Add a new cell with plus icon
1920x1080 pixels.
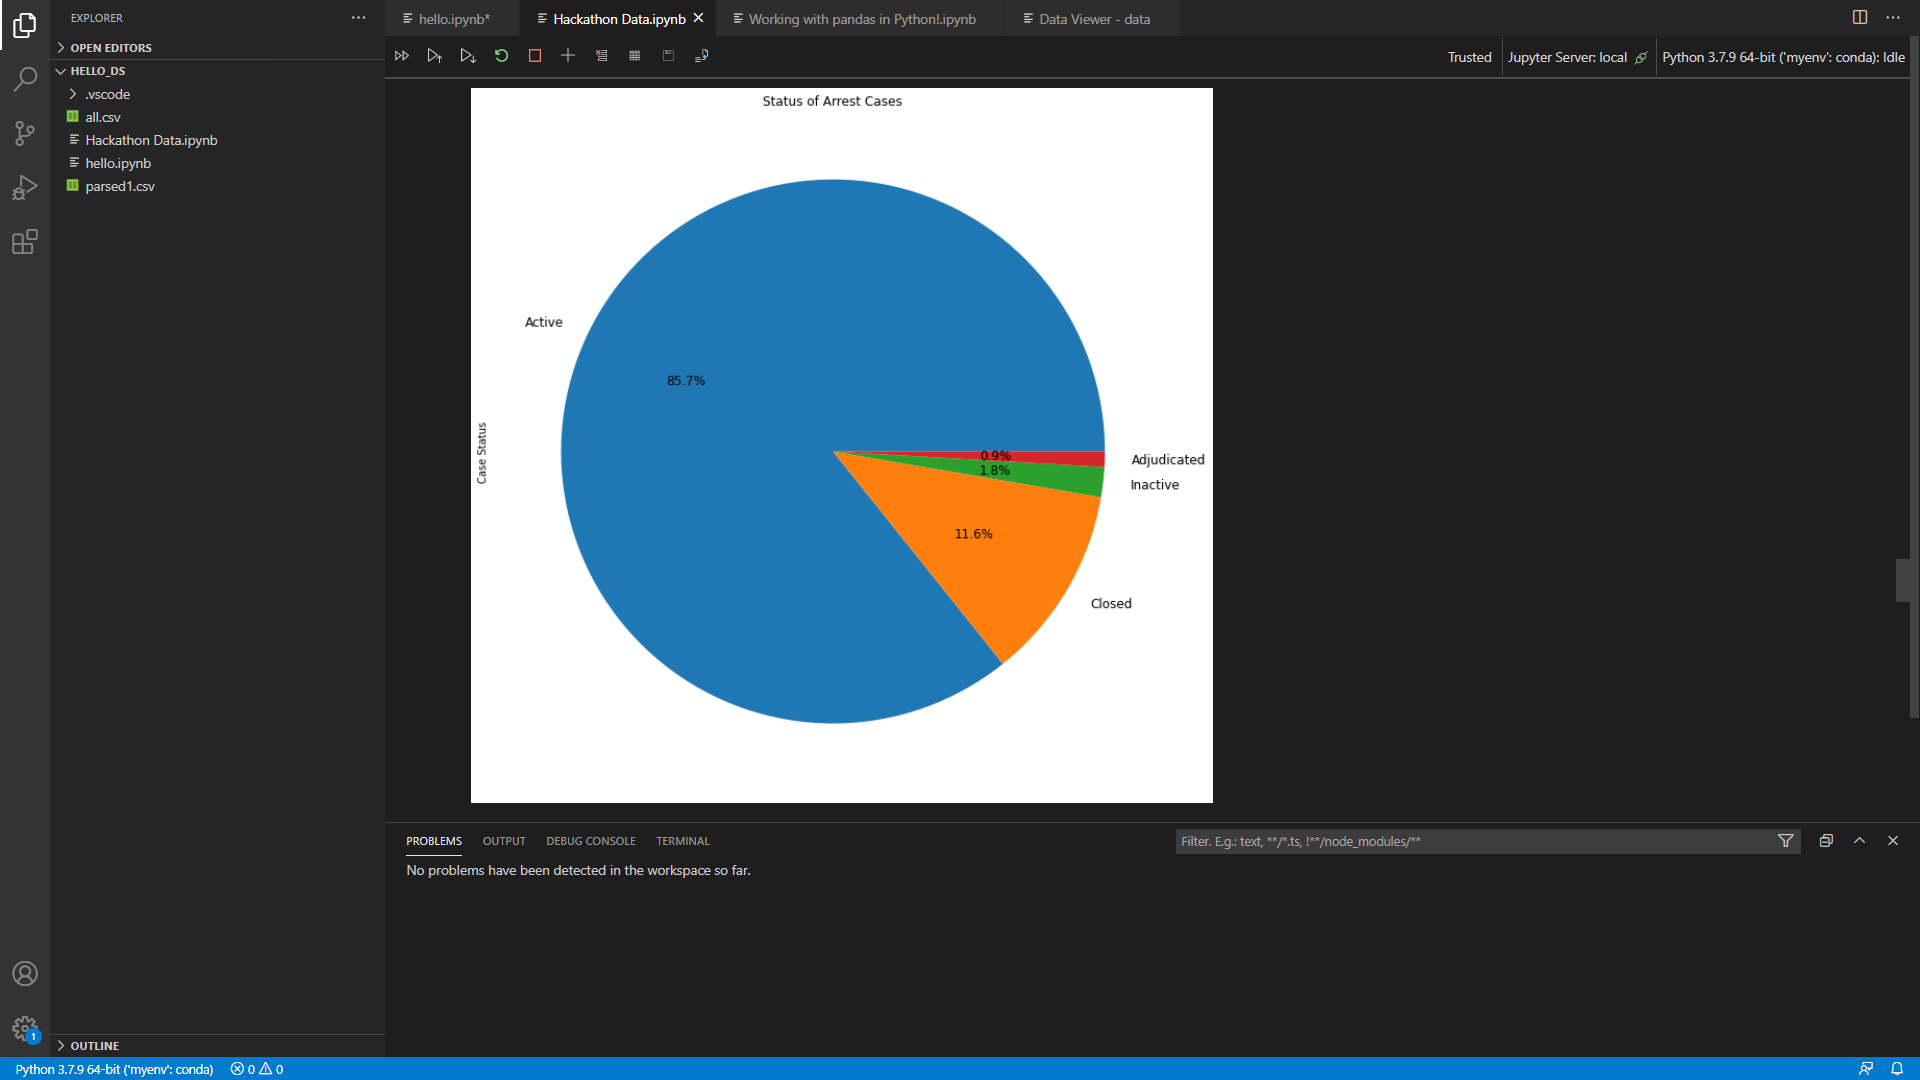coord(568,56)
